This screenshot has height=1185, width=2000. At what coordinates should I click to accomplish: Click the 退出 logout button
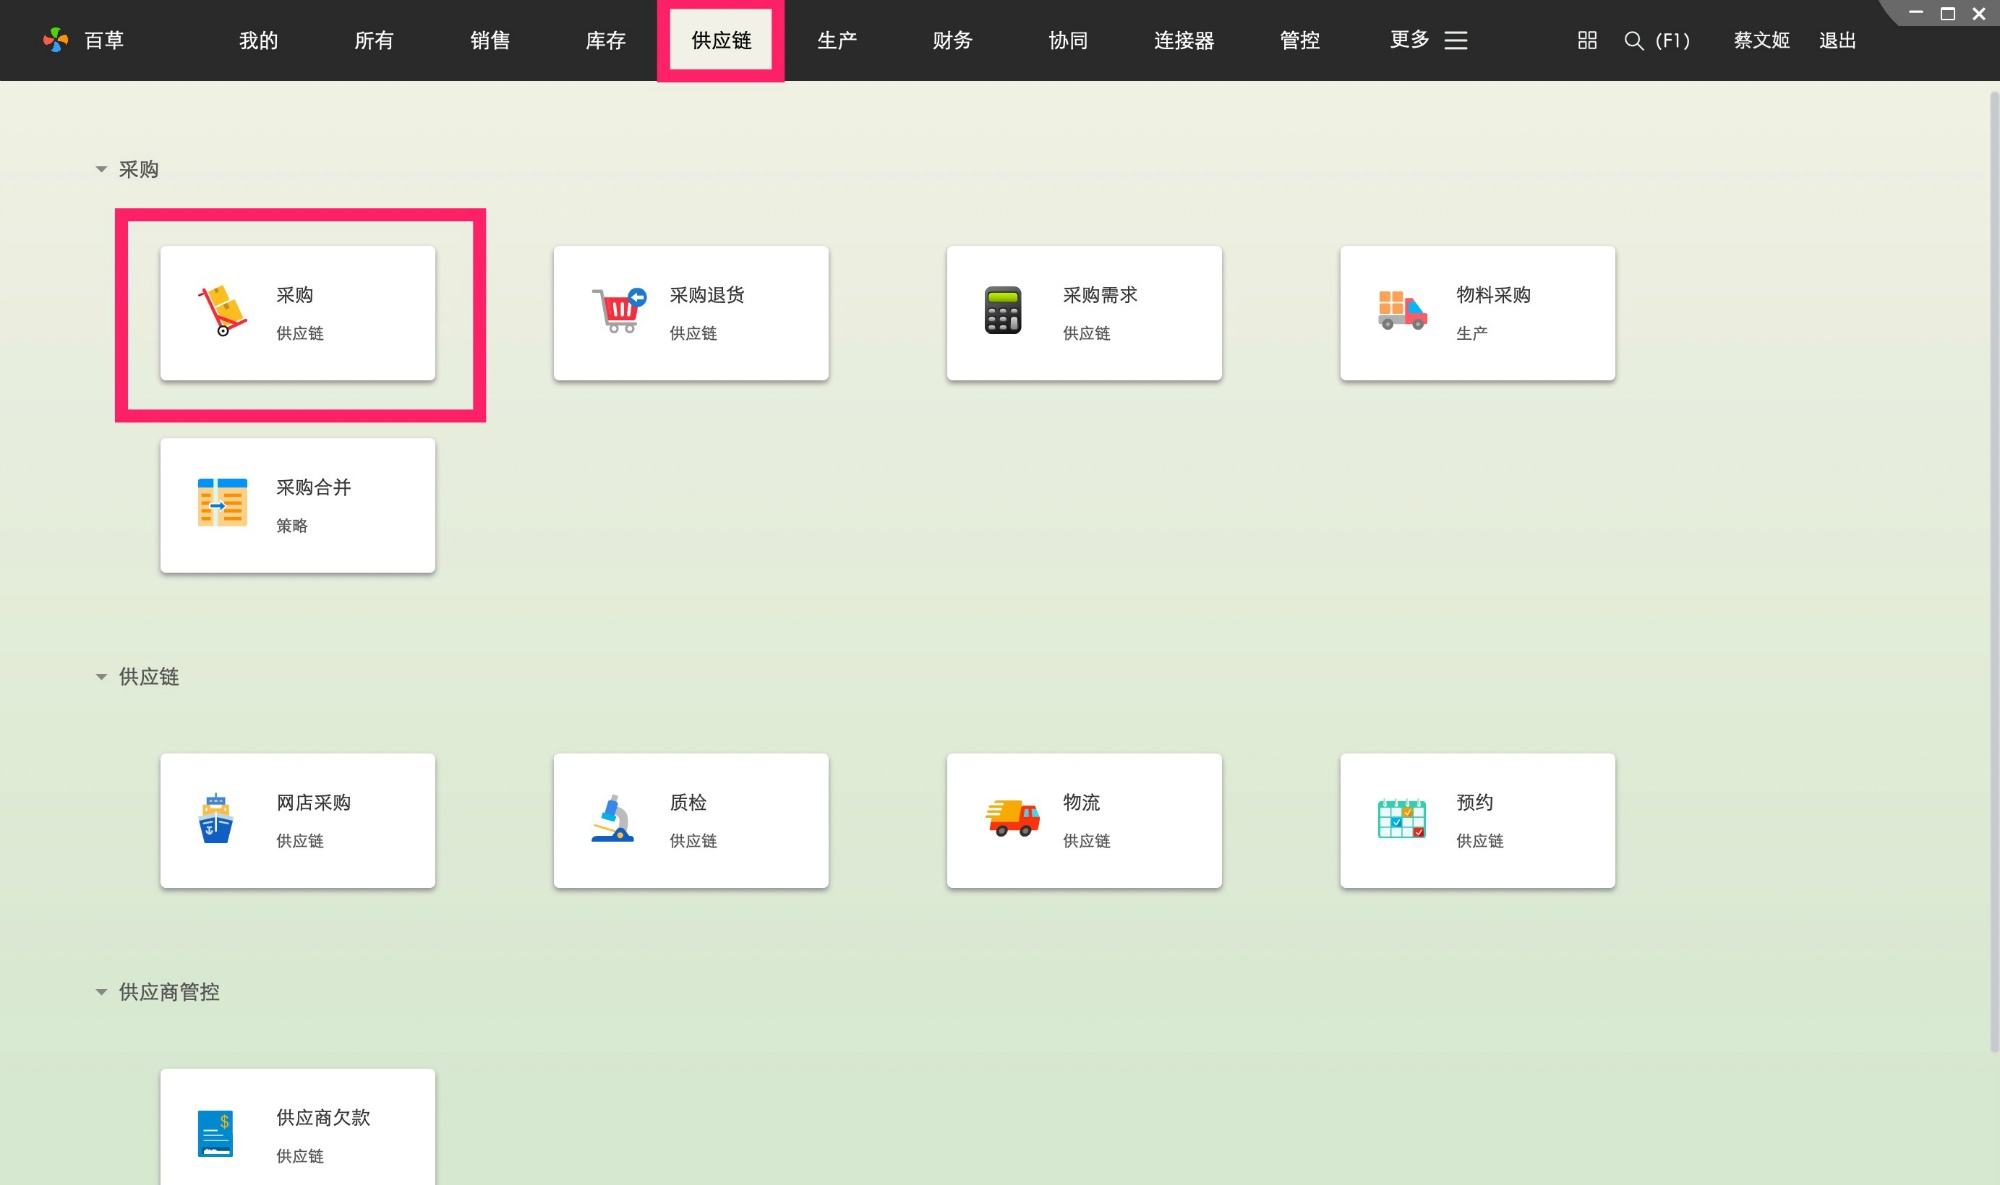tap(1837, 40)
